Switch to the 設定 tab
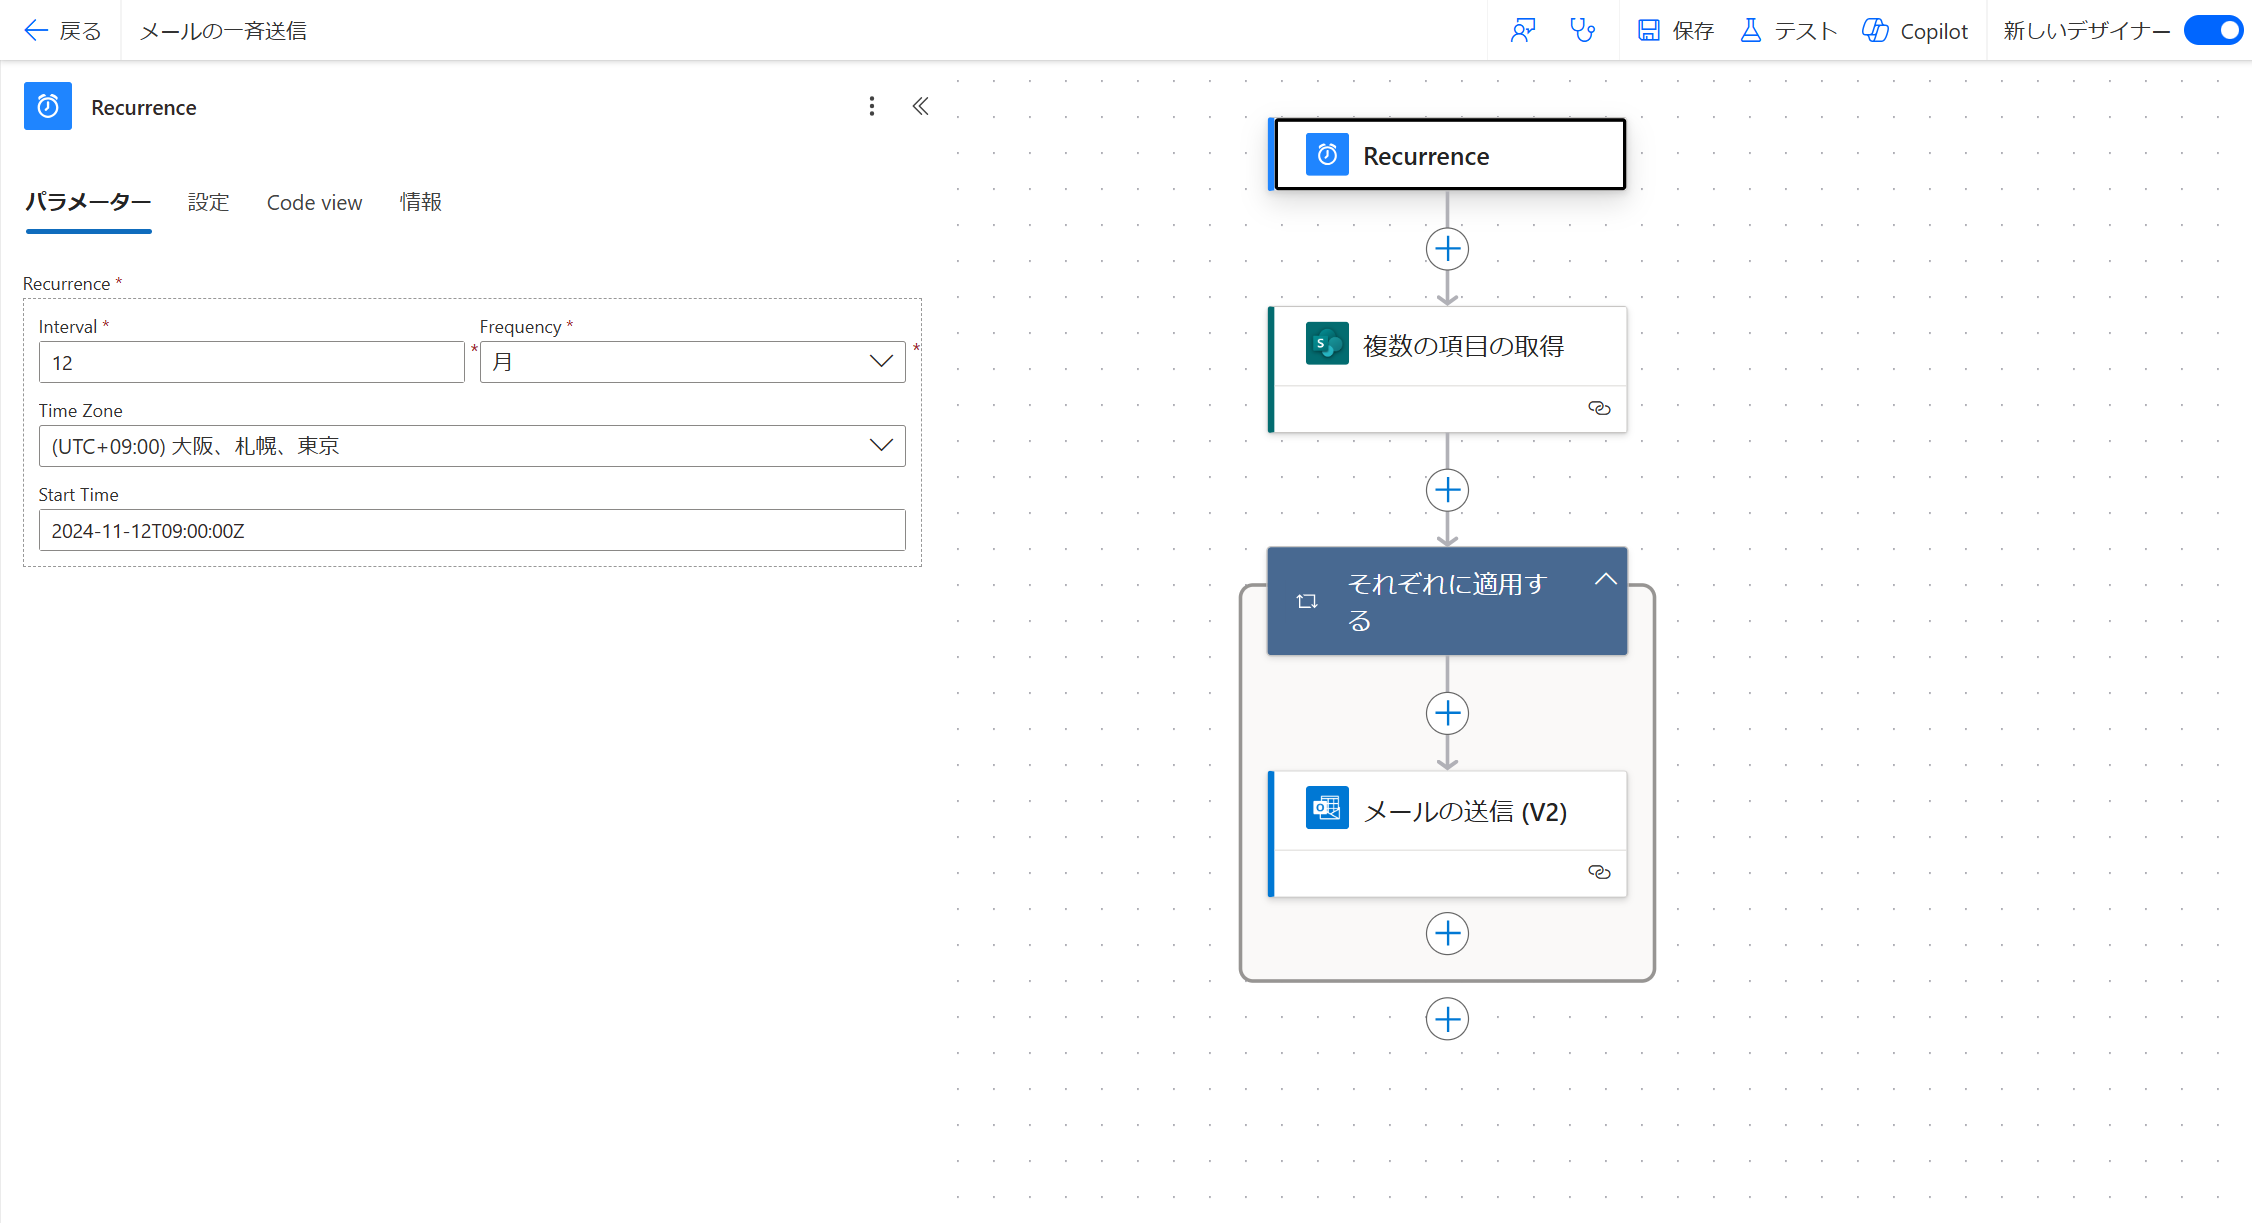The height and width of the screenshot is (1223, 2252). coord(208,202)
